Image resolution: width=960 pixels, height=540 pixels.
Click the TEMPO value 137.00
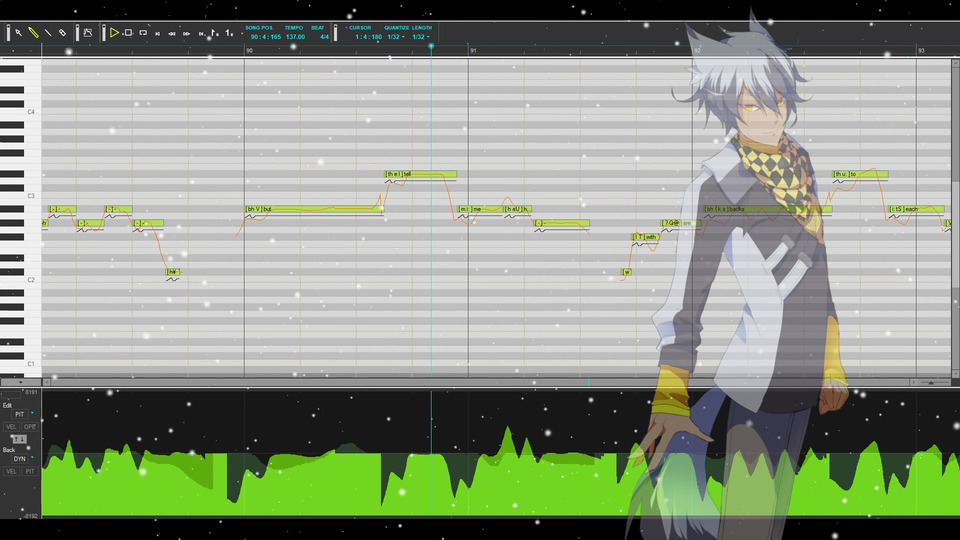click(x=295, y=37)
